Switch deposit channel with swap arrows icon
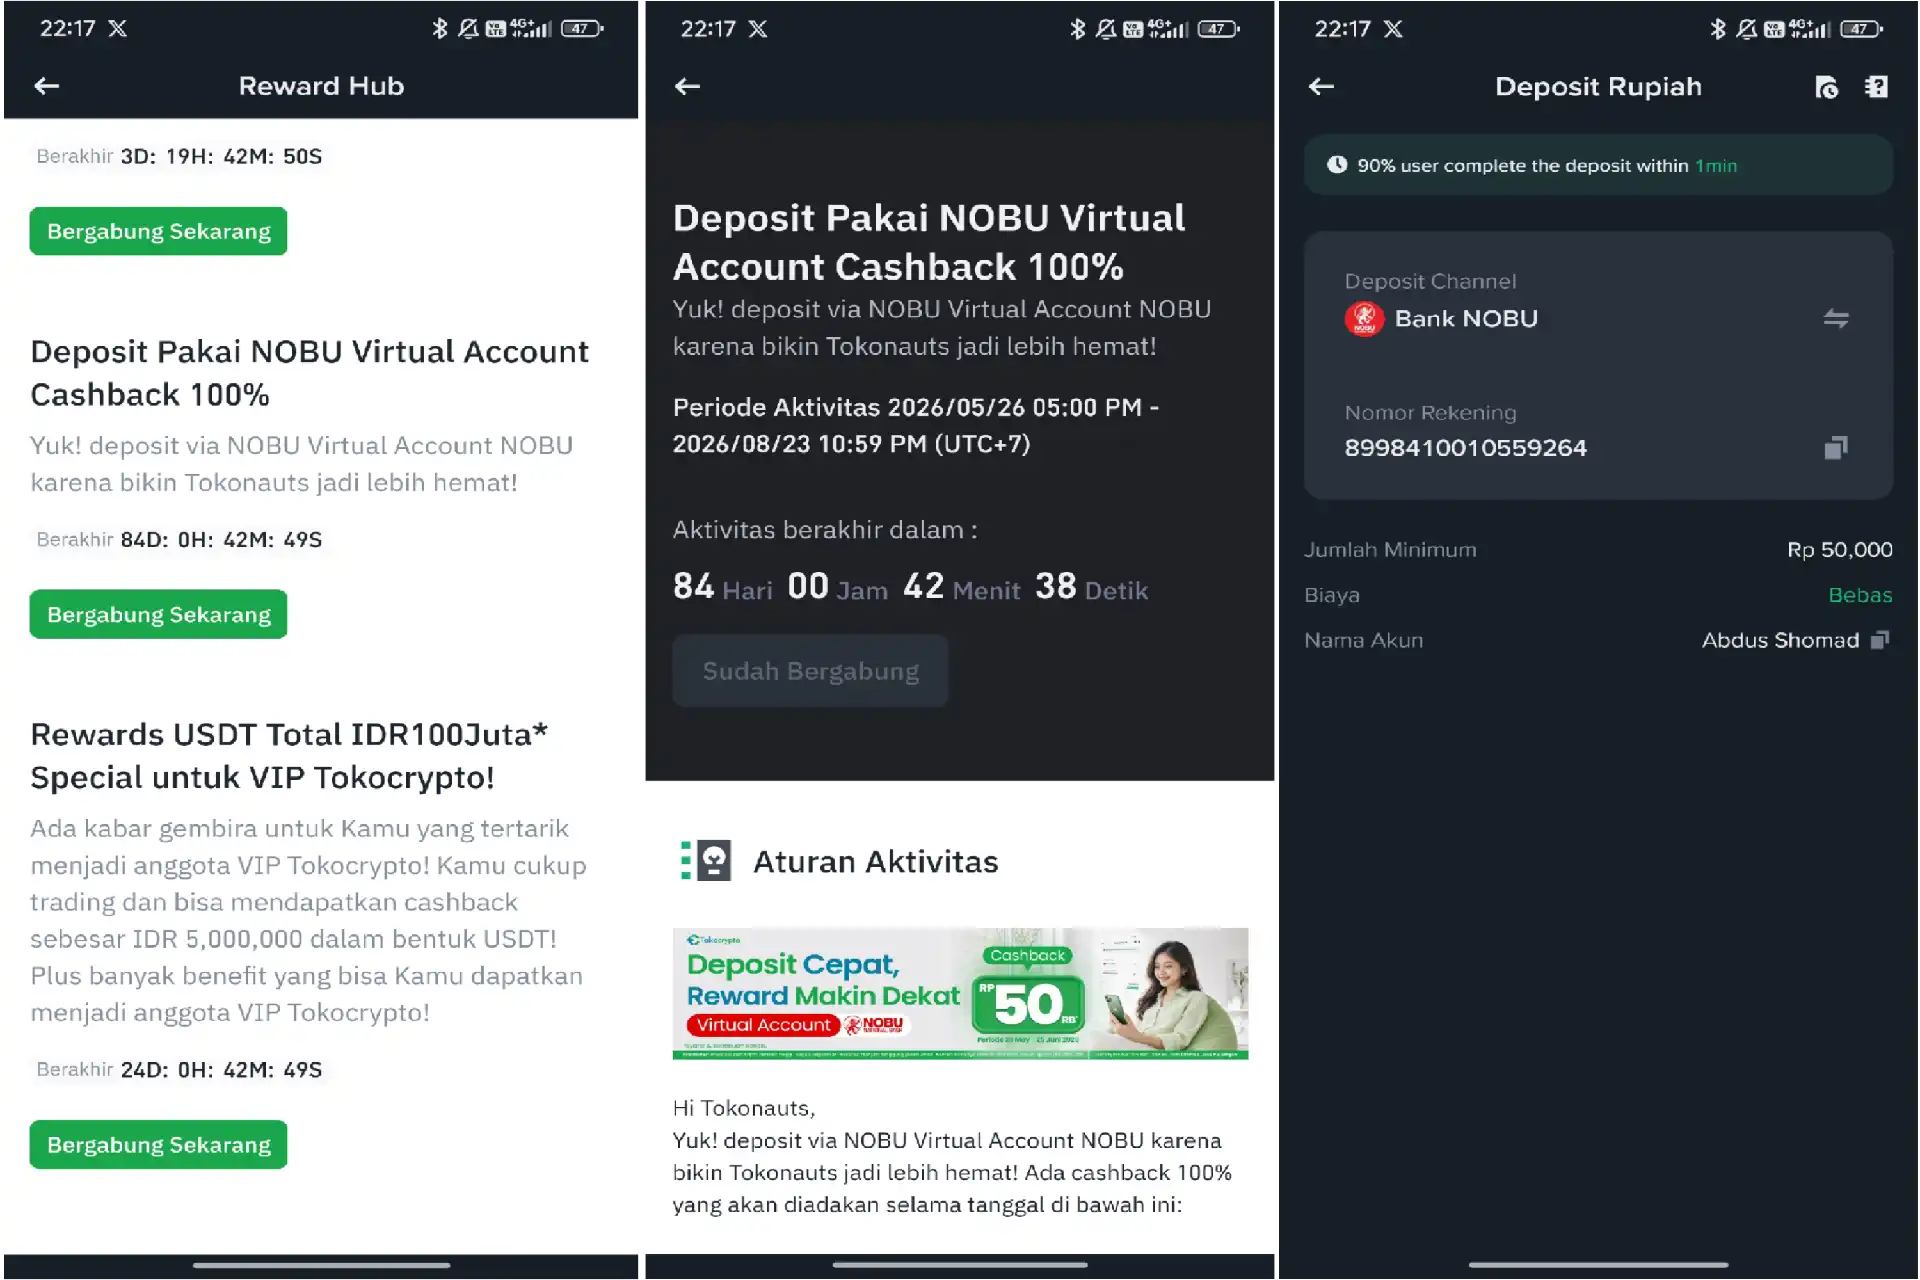 pyautogui.click(x=1836, y=319)
